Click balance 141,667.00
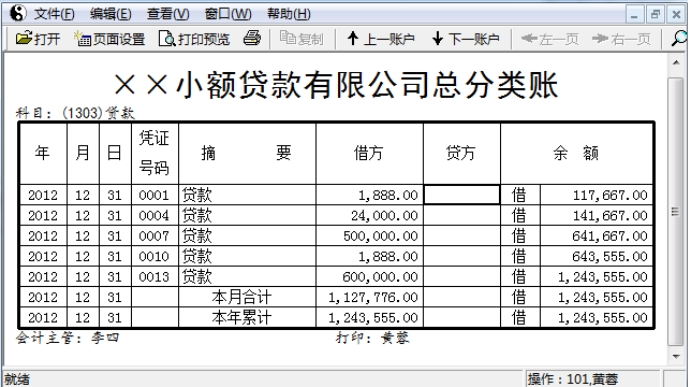Image resolution: width=692 pixels, height=387 pixels. (610, 216)
